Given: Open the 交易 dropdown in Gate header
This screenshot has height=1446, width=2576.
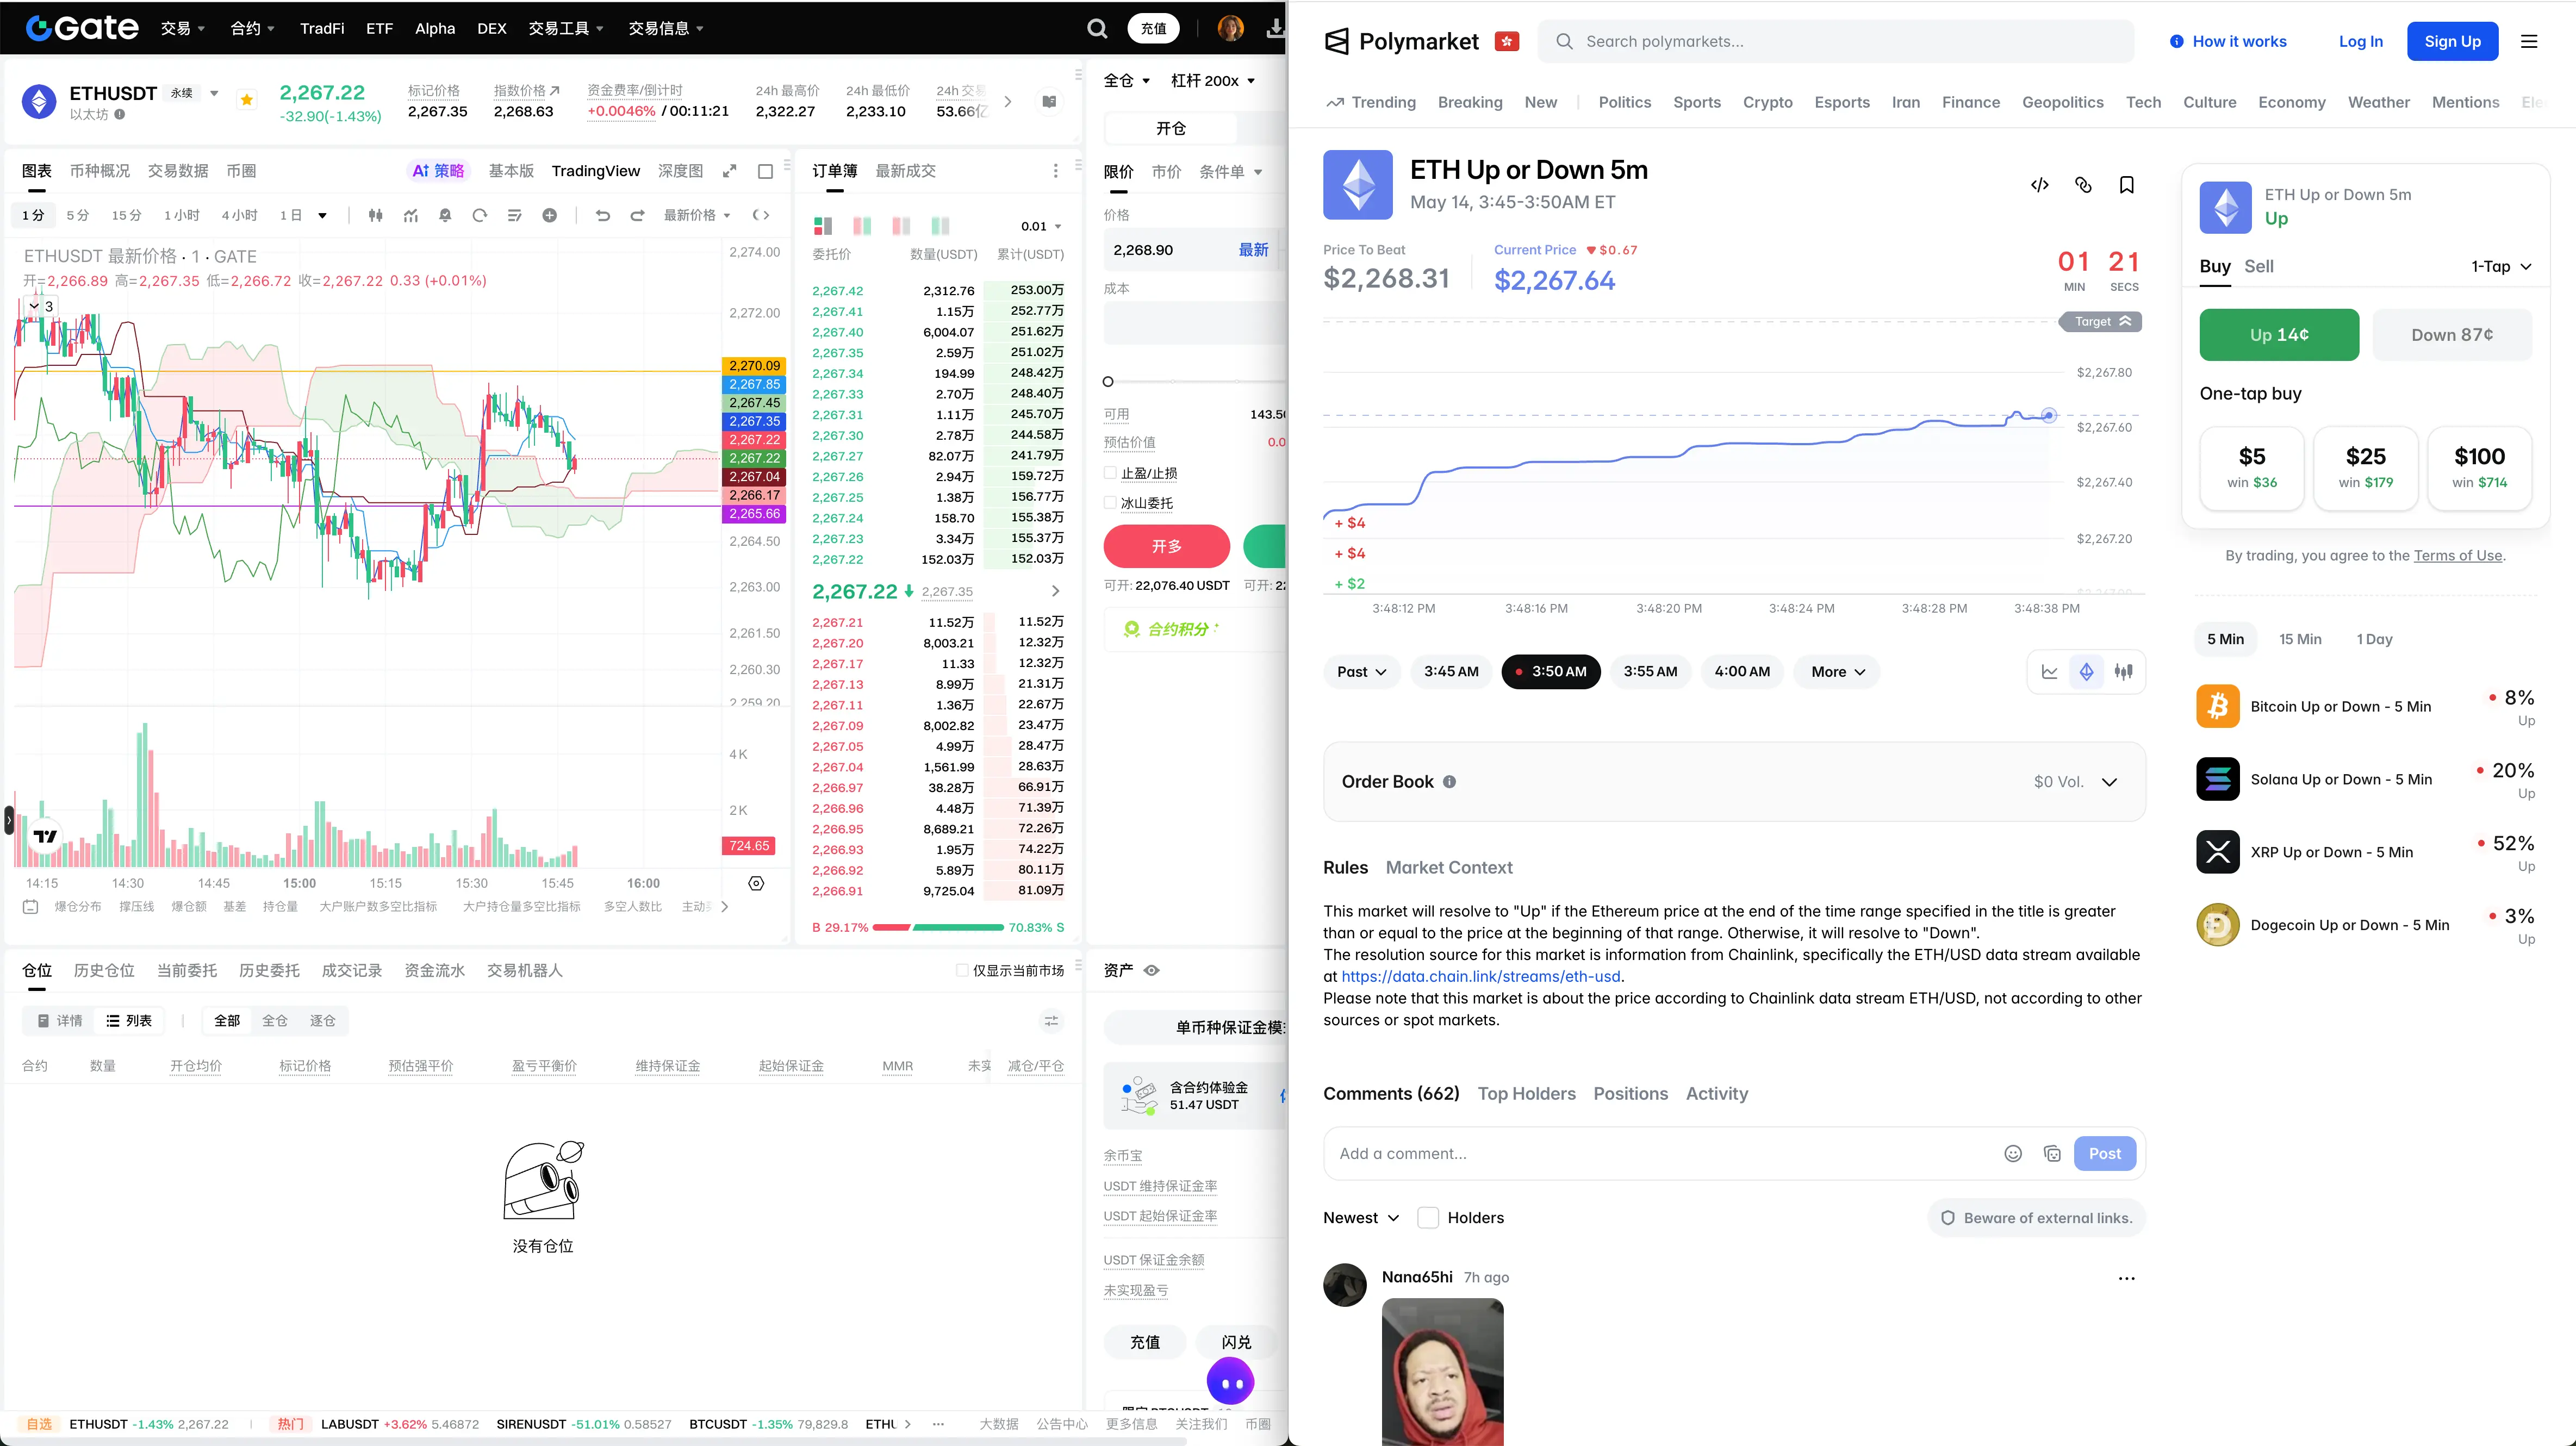Looking at the screenshot, I should [183, 29].
